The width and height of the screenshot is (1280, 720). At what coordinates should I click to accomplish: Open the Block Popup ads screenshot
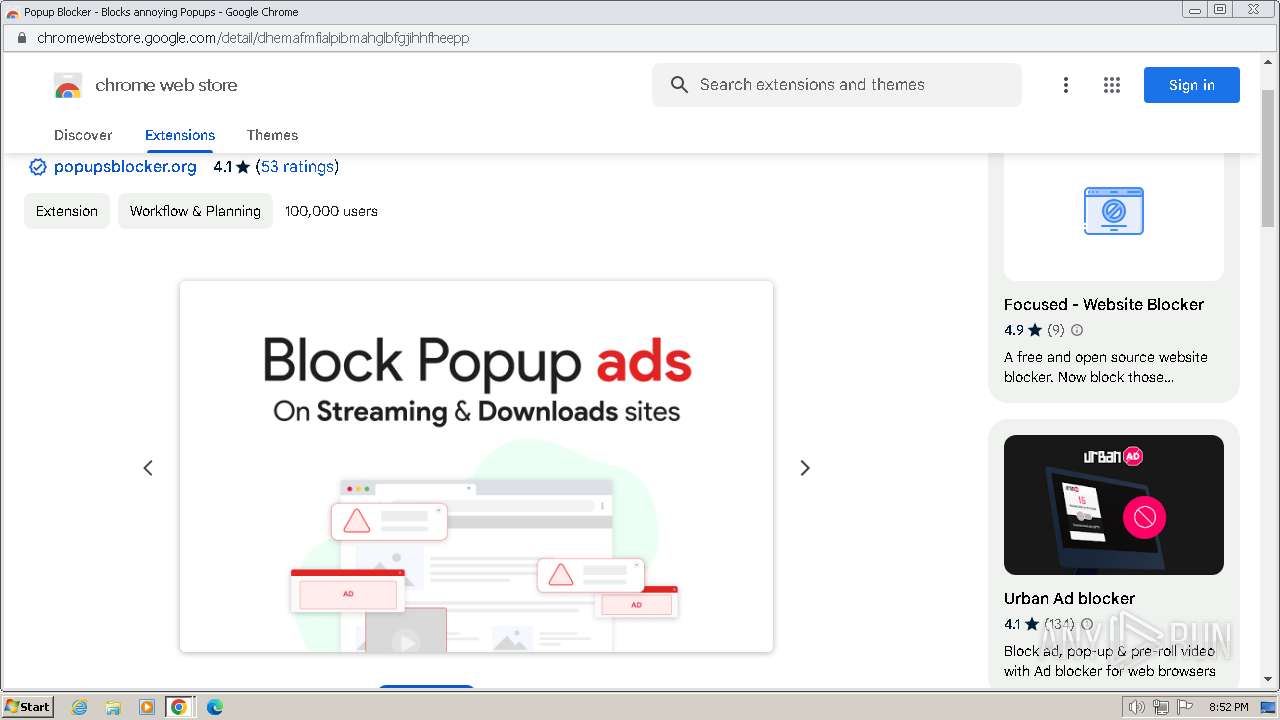[476, 466]
